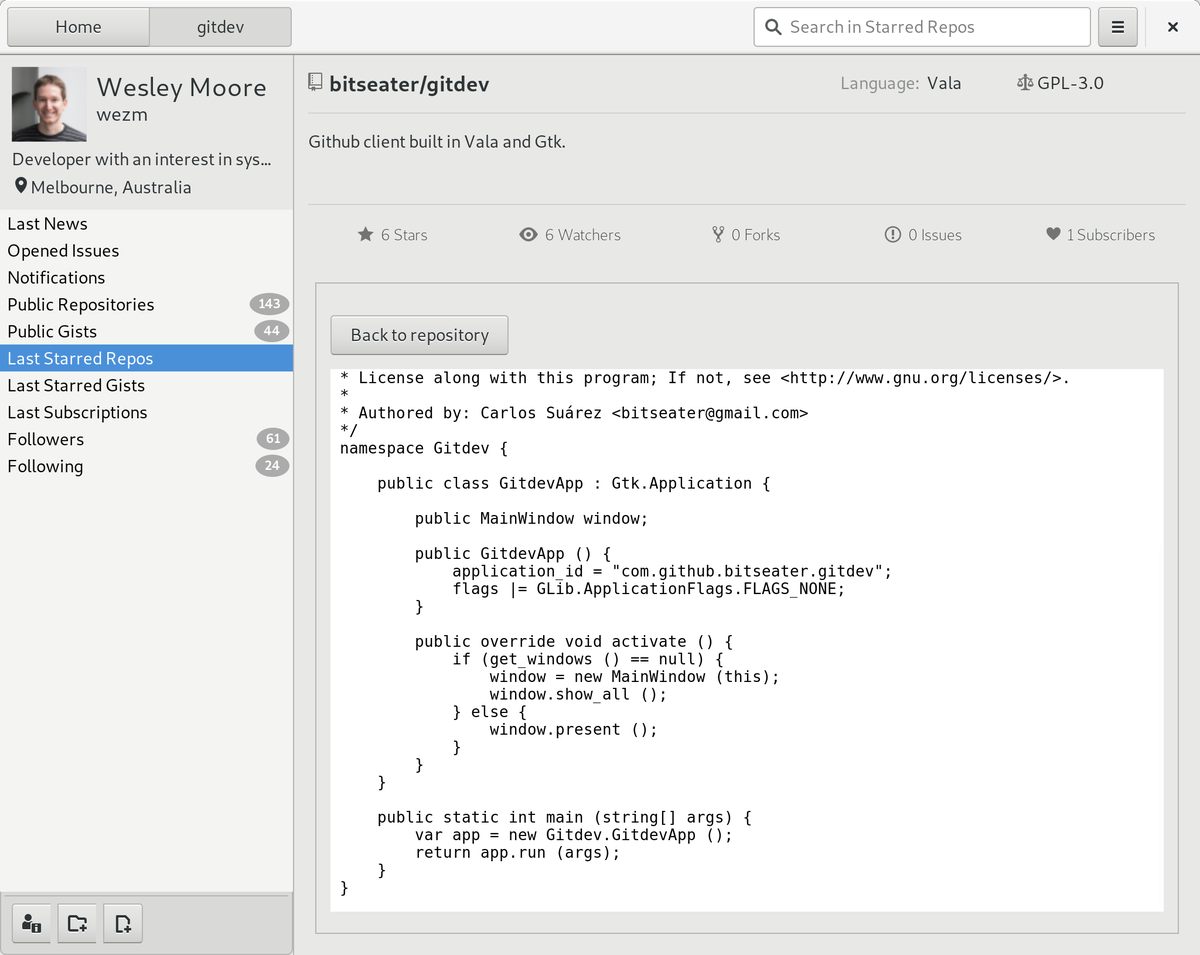Click the 'window.present ();' code line
The height and width of the screenshot is (955, 1200).
pos(574,729)
